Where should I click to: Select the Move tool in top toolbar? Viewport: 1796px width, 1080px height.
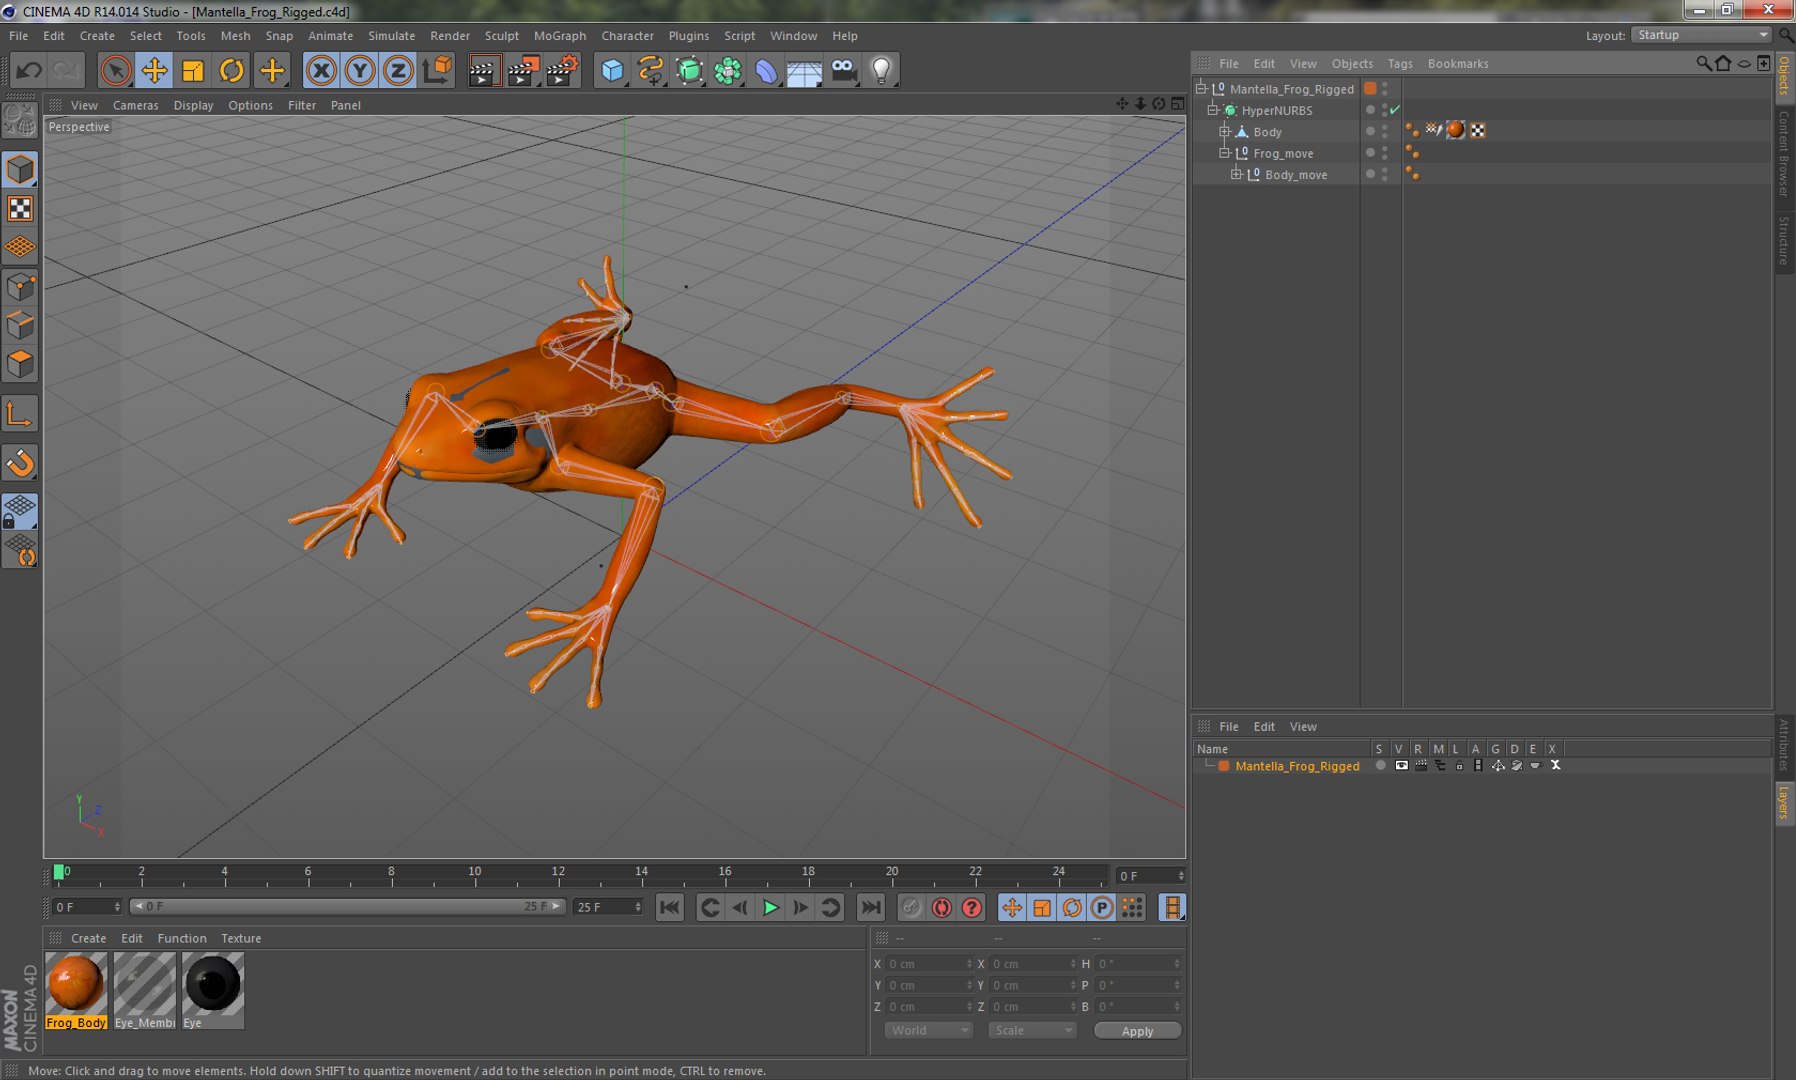pyautogui.click(x=154, y=70)
